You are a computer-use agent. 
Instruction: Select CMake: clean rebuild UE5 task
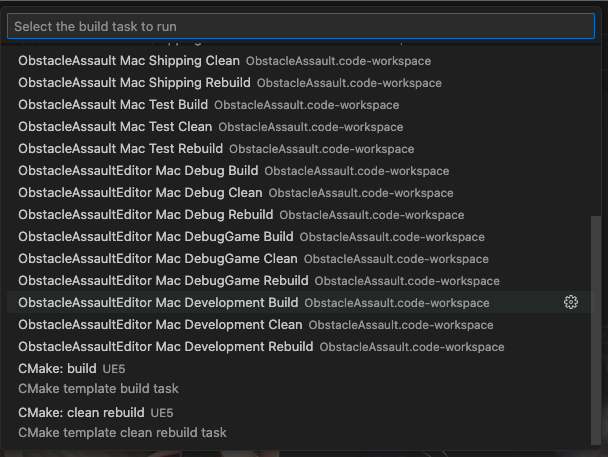click(301, 423)
